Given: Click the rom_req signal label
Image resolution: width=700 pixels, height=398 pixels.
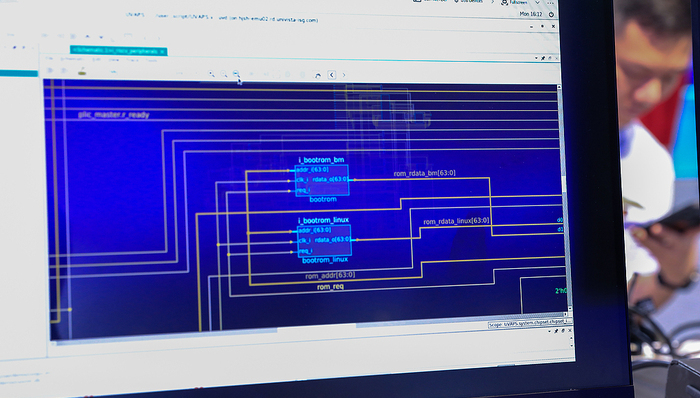Looking at the screenshot, I should click(x=330, y=287).
